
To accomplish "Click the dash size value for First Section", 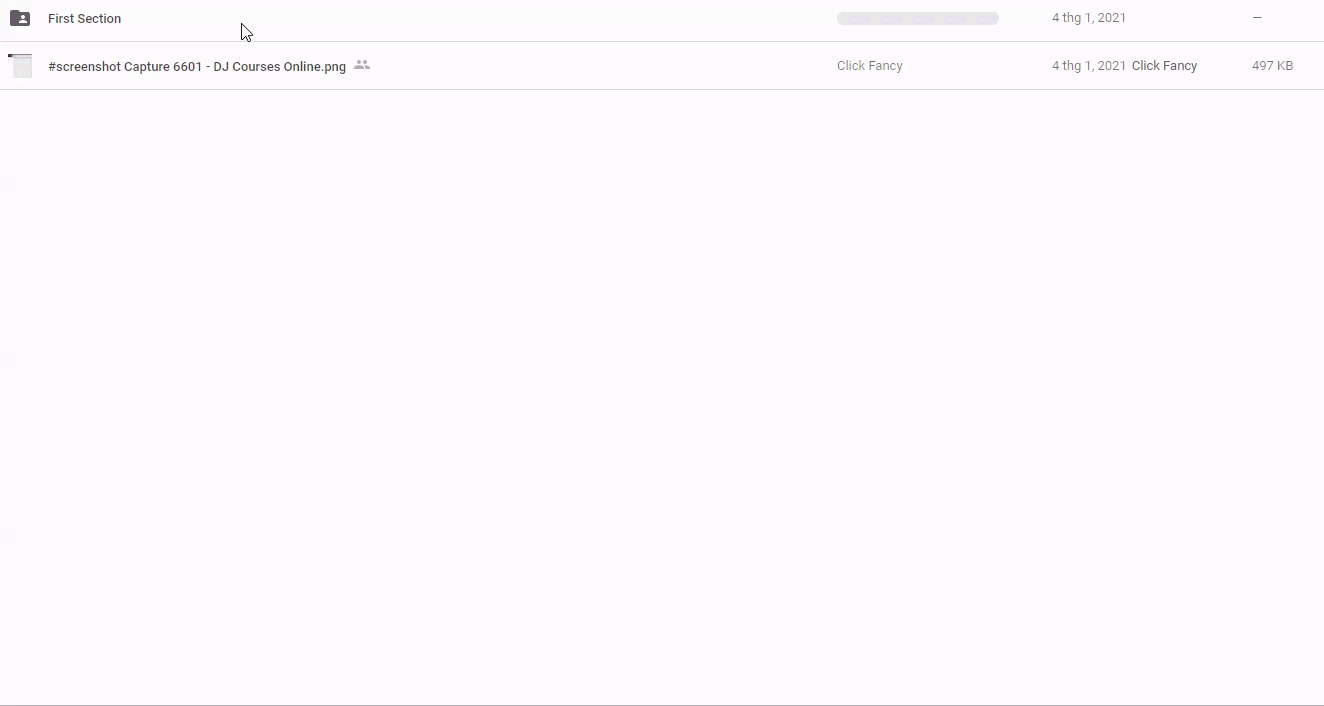I will [x=1257, y=18].
